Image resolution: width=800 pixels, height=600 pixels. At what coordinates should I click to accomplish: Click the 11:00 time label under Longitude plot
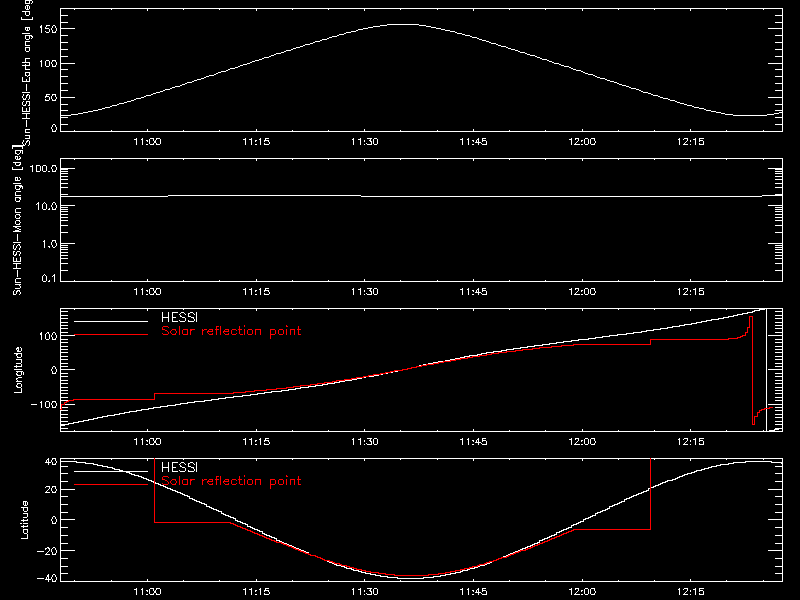(147, 442)
